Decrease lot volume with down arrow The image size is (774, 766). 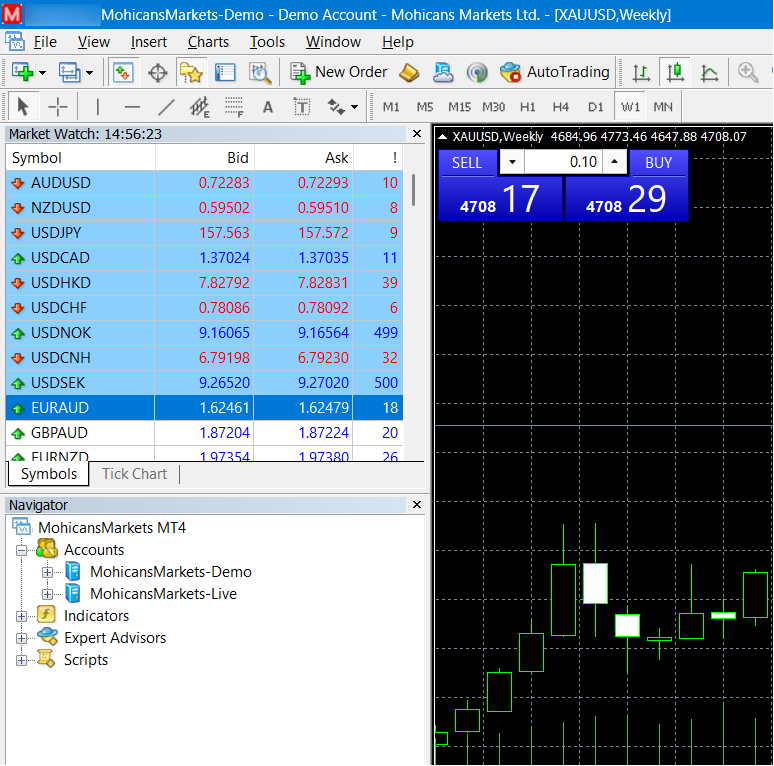pos(512,162)
